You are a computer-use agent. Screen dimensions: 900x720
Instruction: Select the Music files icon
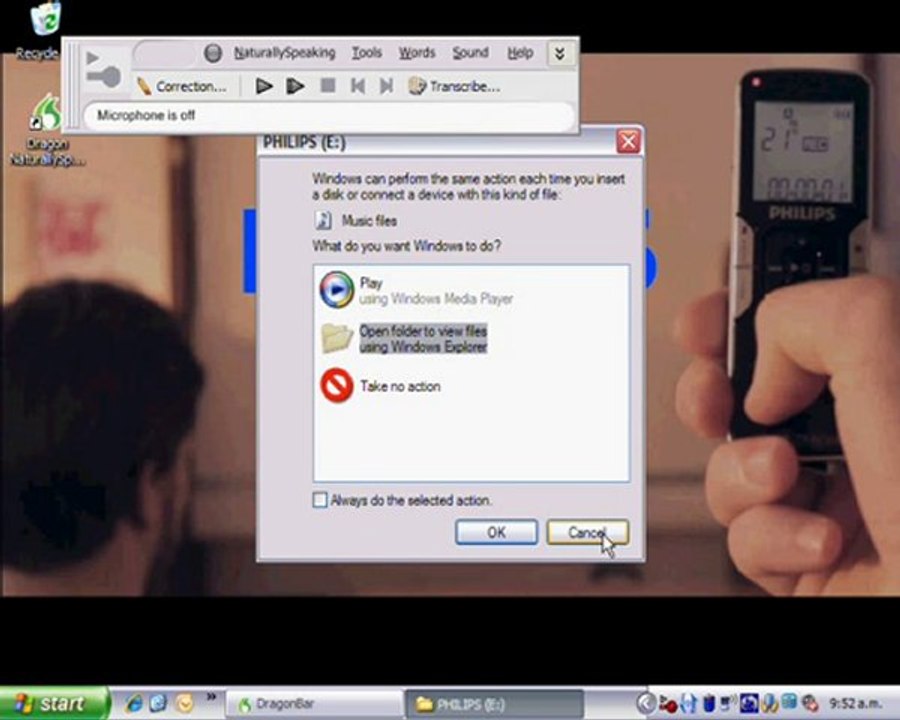[323, 220]
